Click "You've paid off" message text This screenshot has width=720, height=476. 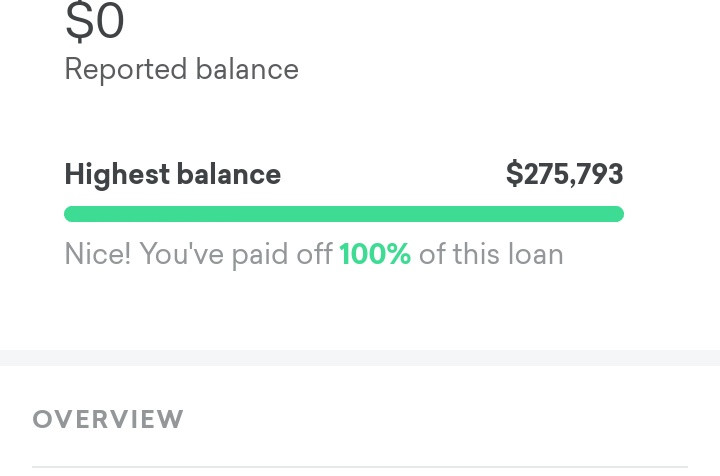[x=236, y=254]
